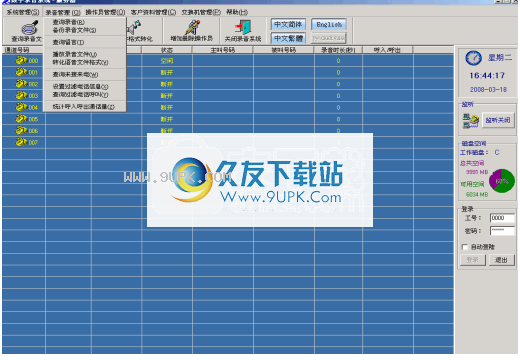
Task: Click the disk usage pie chart
Action: 502,181
